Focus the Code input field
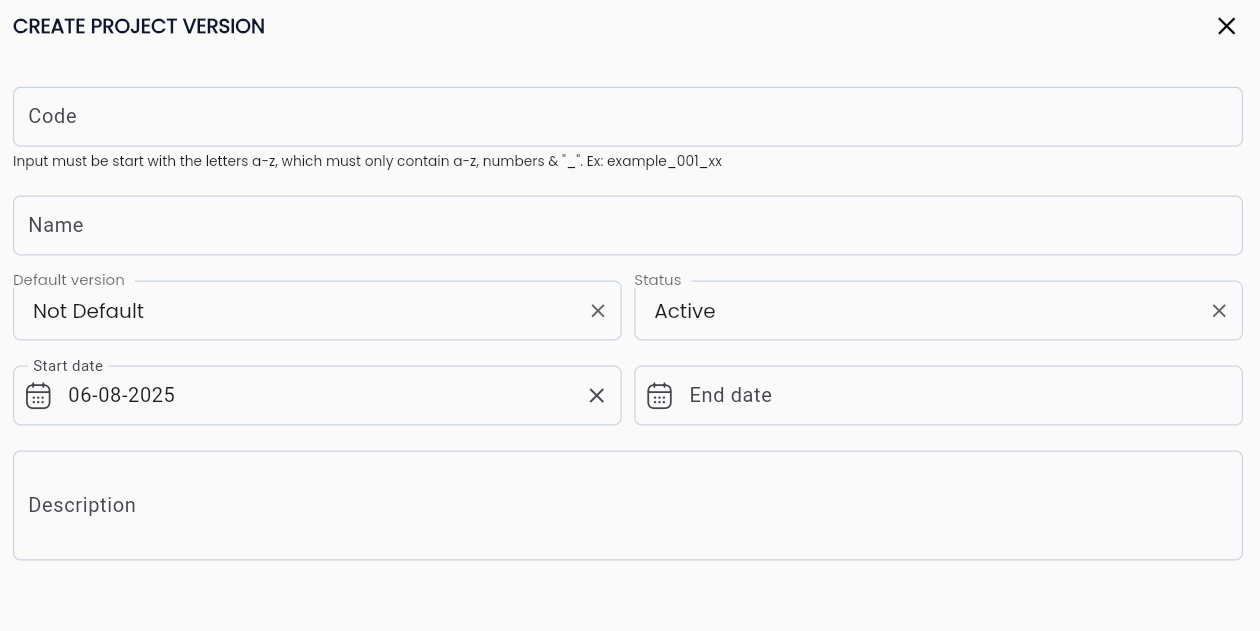 point(627,117)
